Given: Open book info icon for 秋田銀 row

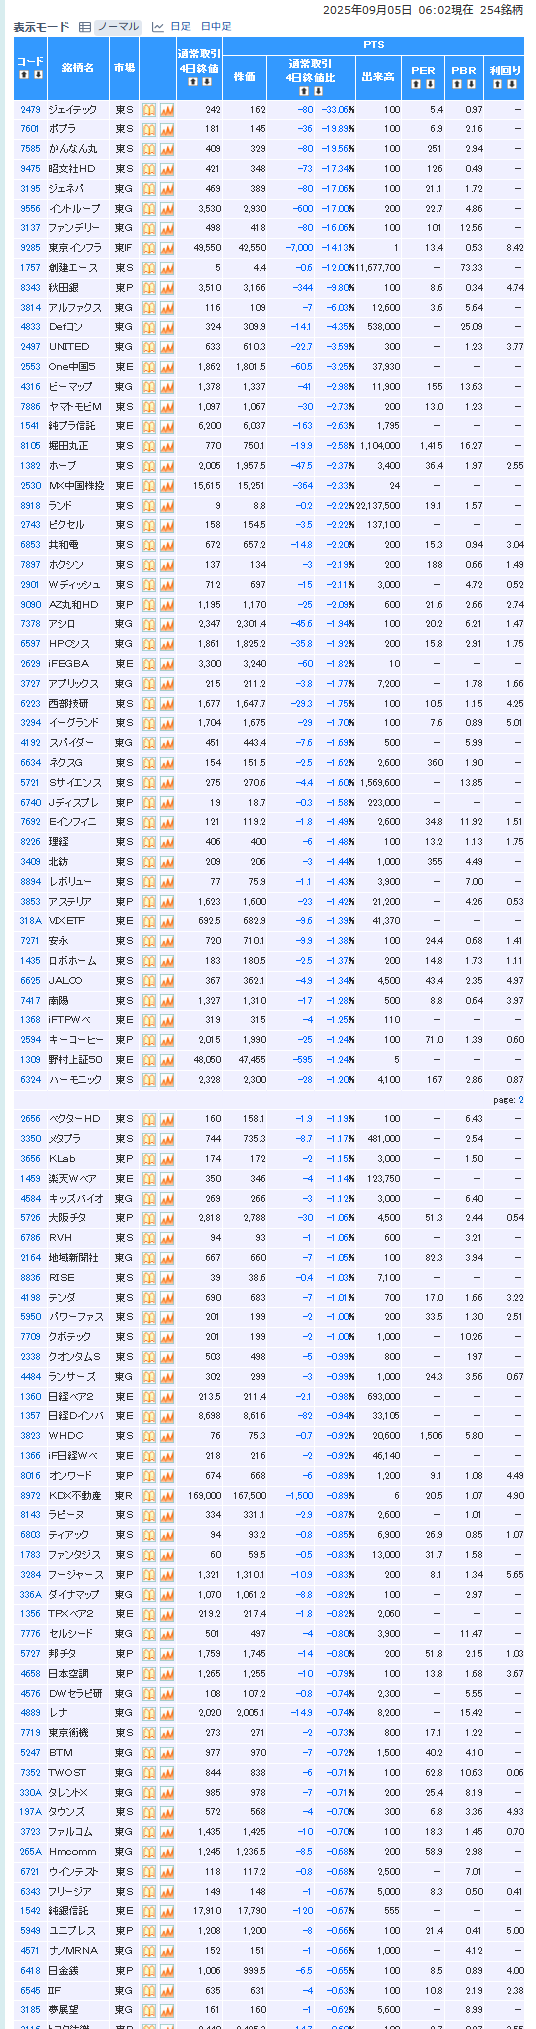Looking at the screenshot, I should [148, 287].
